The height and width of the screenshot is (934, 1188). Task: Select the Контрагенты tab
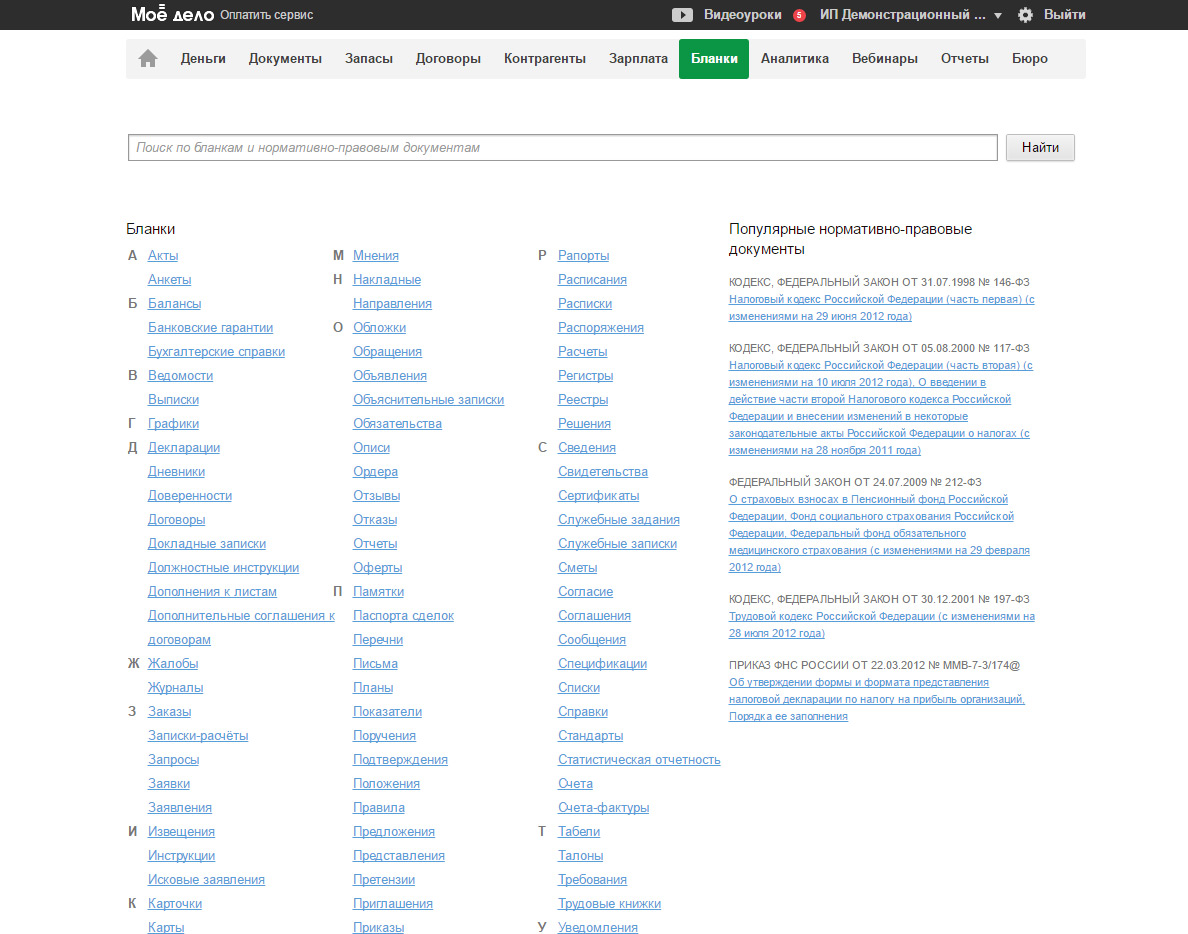[x=544, y=59]
